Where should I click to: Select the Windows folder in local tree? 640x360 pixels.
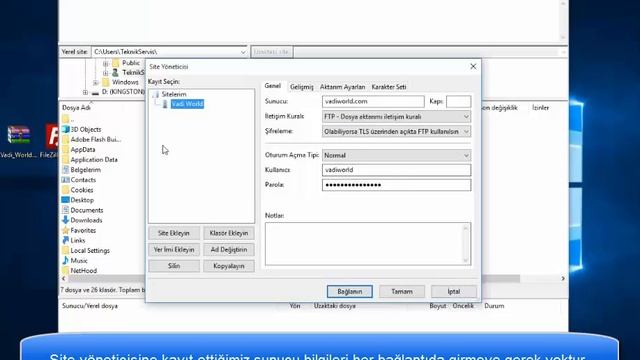click(x=125, y=82)
